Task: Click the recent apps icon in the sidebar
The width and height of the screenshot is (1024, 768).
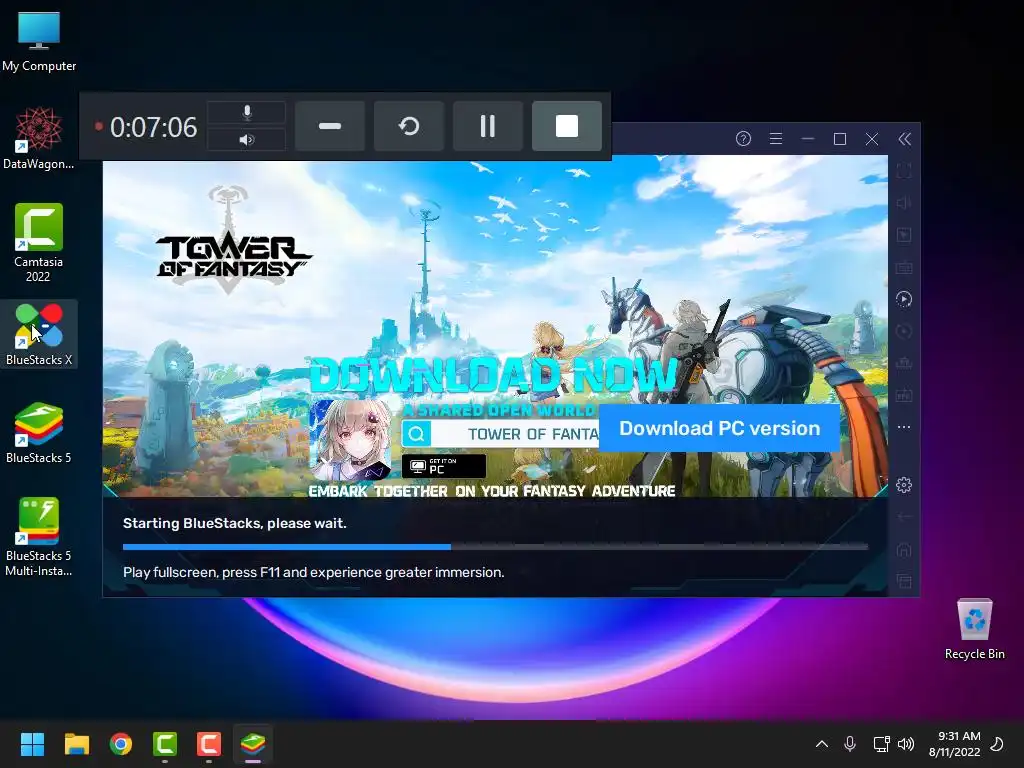Action: (904, 581)
